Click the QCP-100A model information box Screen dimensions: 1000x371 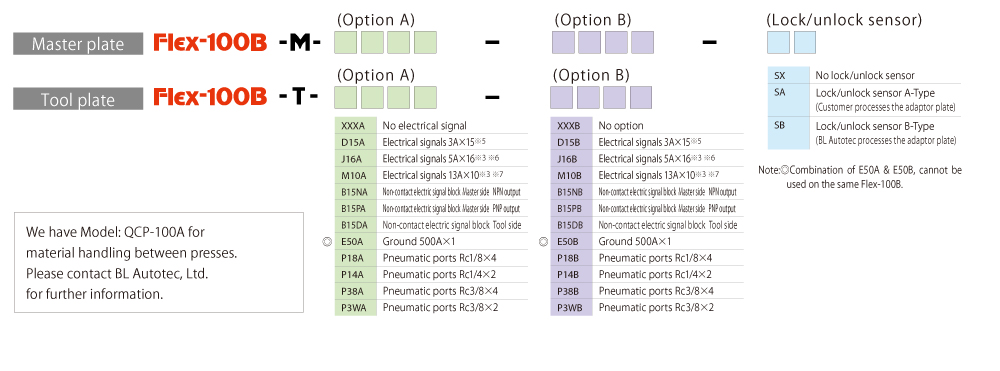click(x=159, y=263)
